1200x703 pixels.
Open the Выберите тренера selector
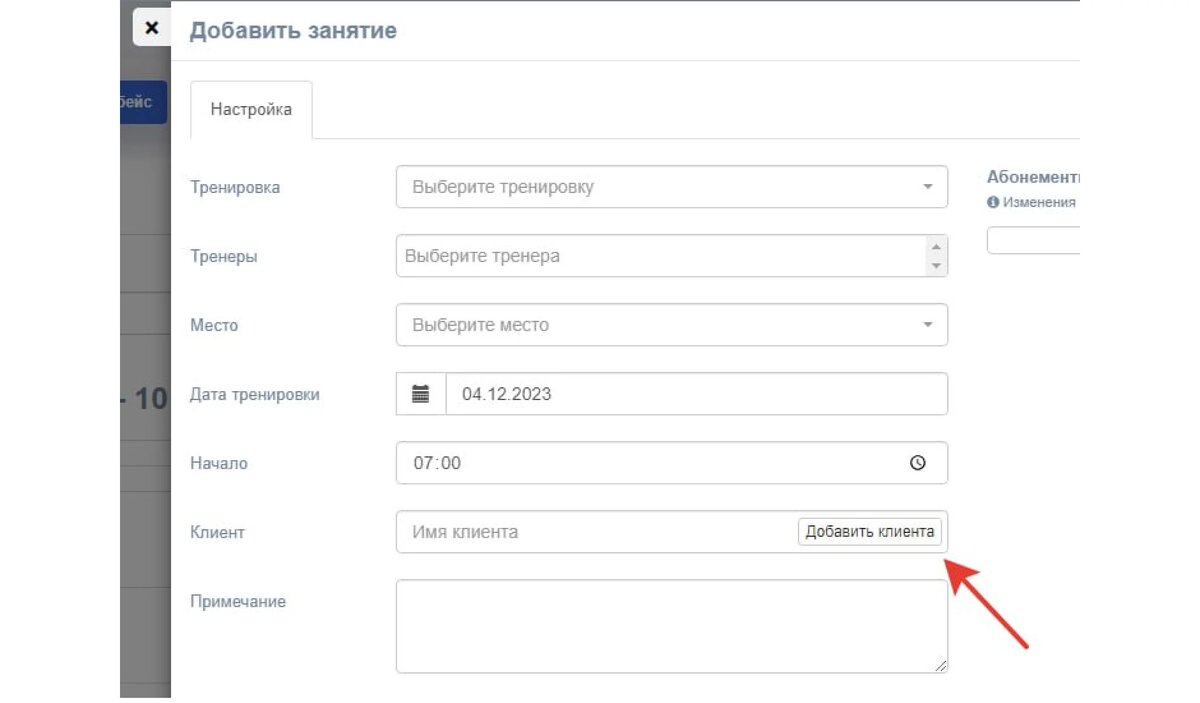click(x=660, y=256)
